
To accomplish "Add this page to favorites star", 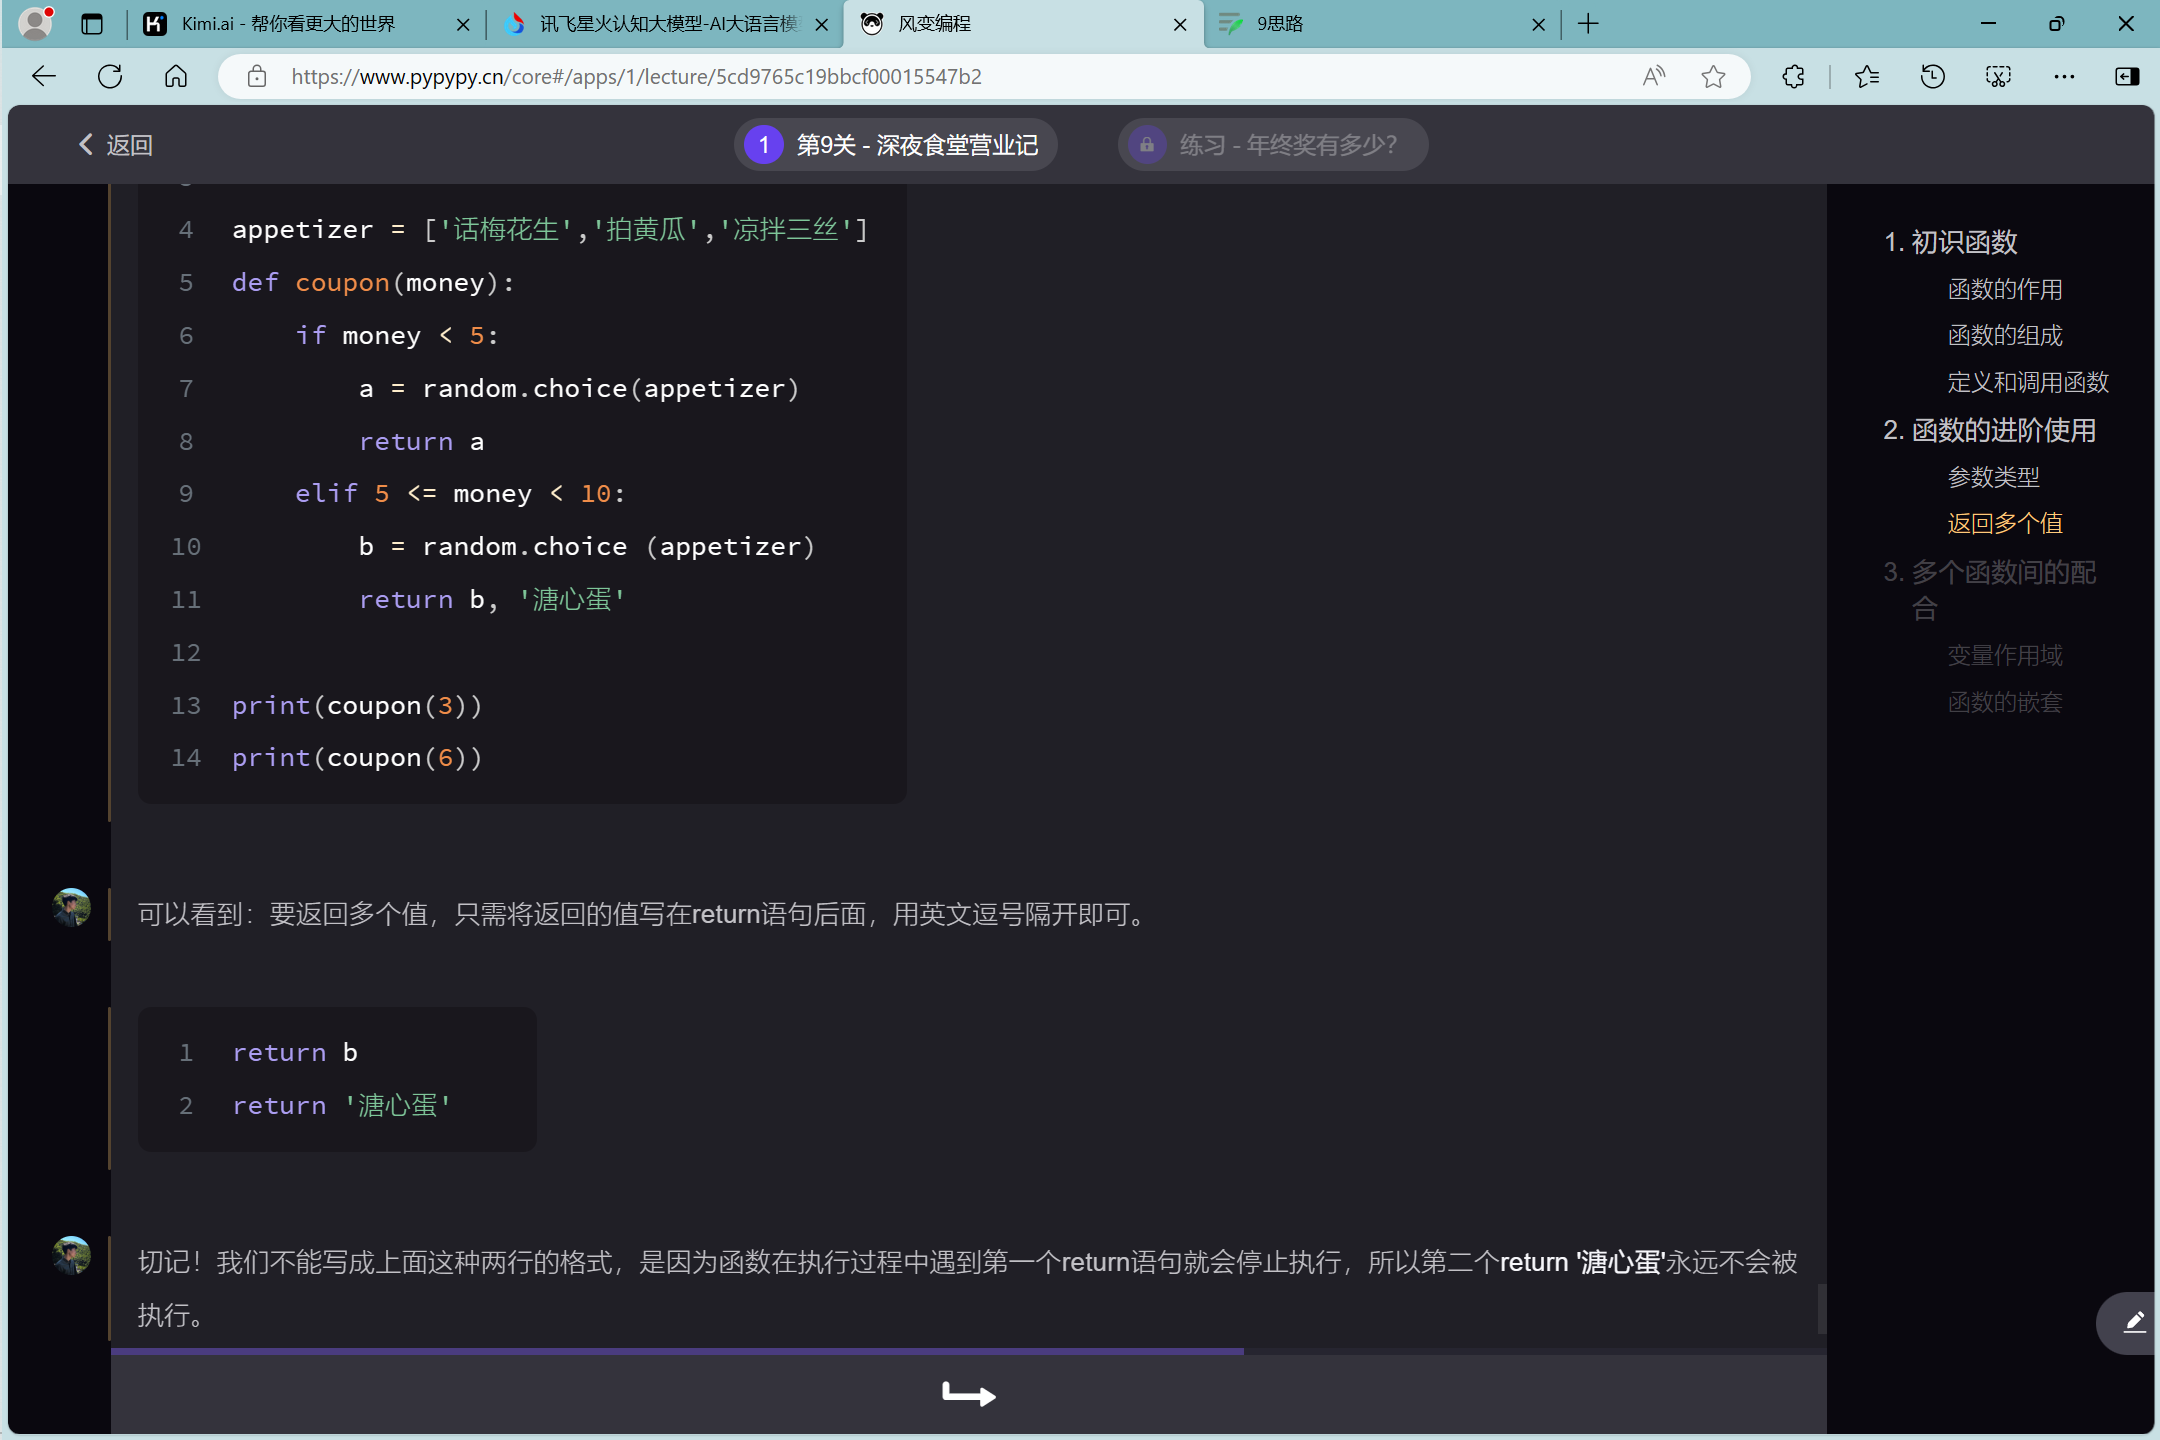I will [1713, 76].
